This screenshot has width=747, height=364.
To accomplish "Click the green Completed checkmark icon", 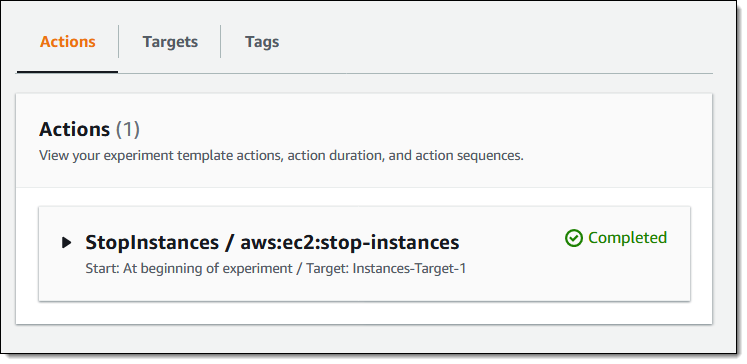I will click(574, 238).
